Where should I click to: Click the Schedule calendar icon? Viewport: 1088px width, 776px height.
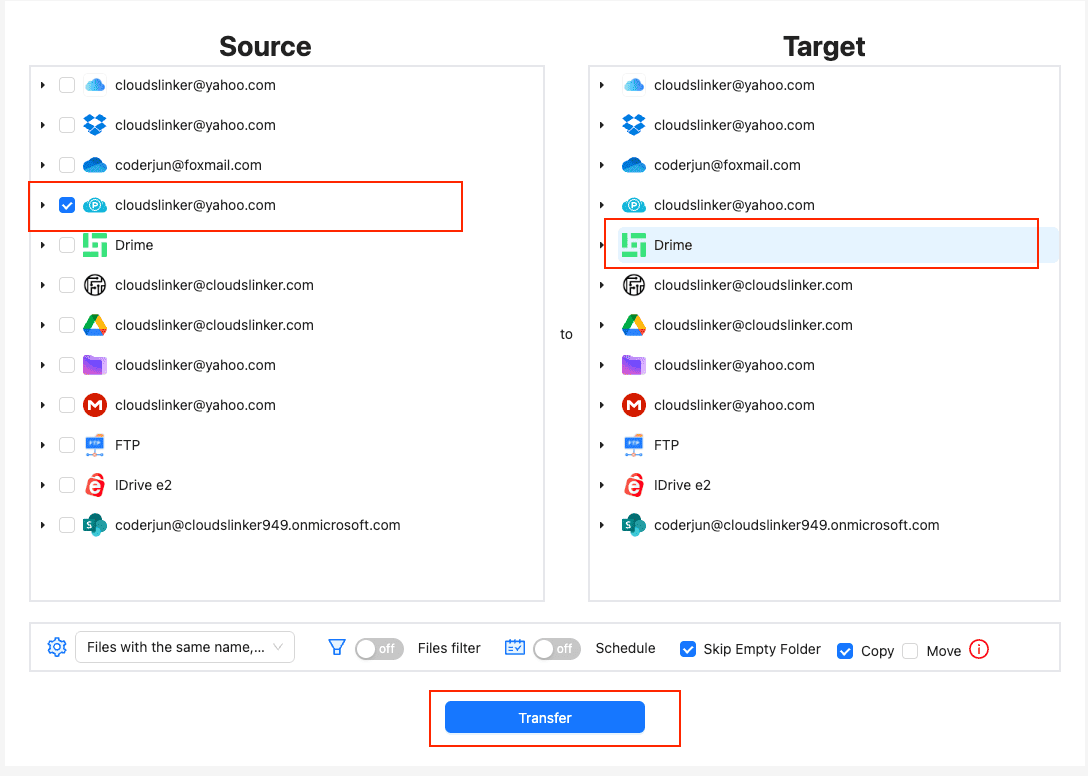tap(515, 648)
